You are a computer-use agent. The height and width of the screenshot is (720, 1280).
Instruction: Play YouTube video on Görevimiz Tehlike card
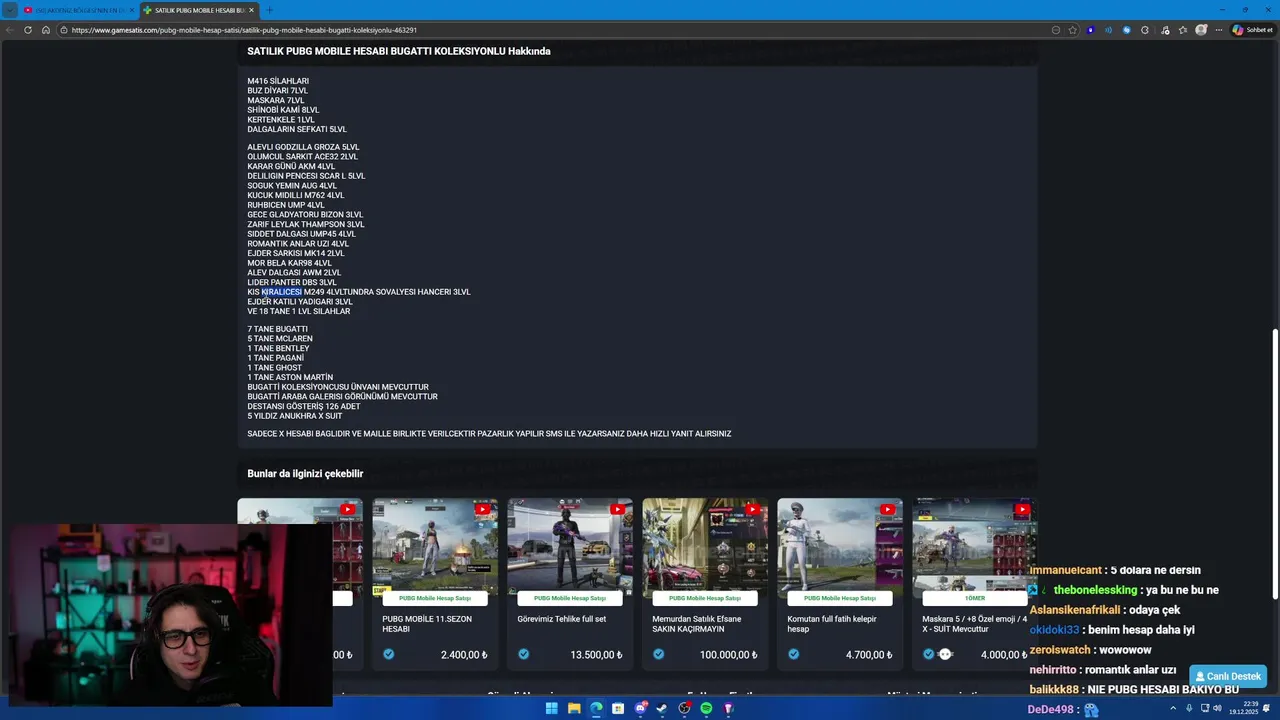(617, 509)
